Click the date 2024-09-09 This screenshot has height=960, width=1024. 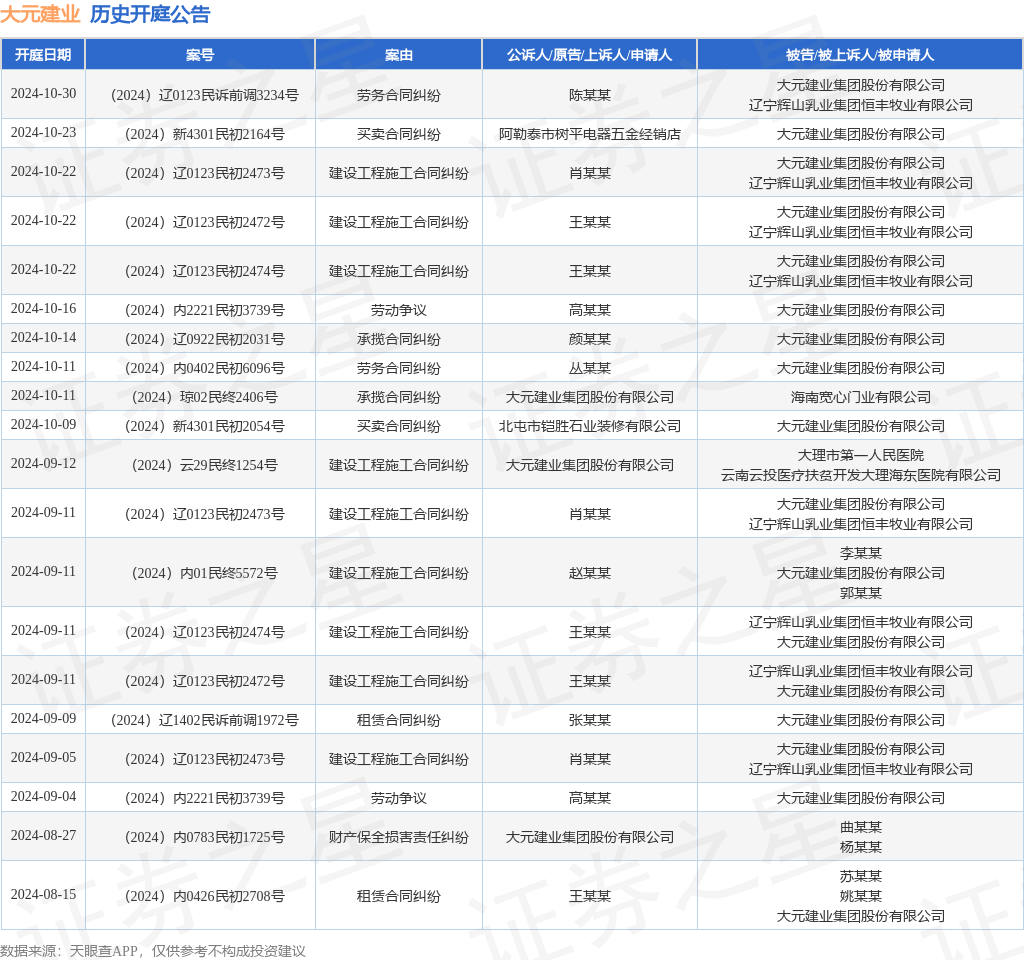pos(43,718)
